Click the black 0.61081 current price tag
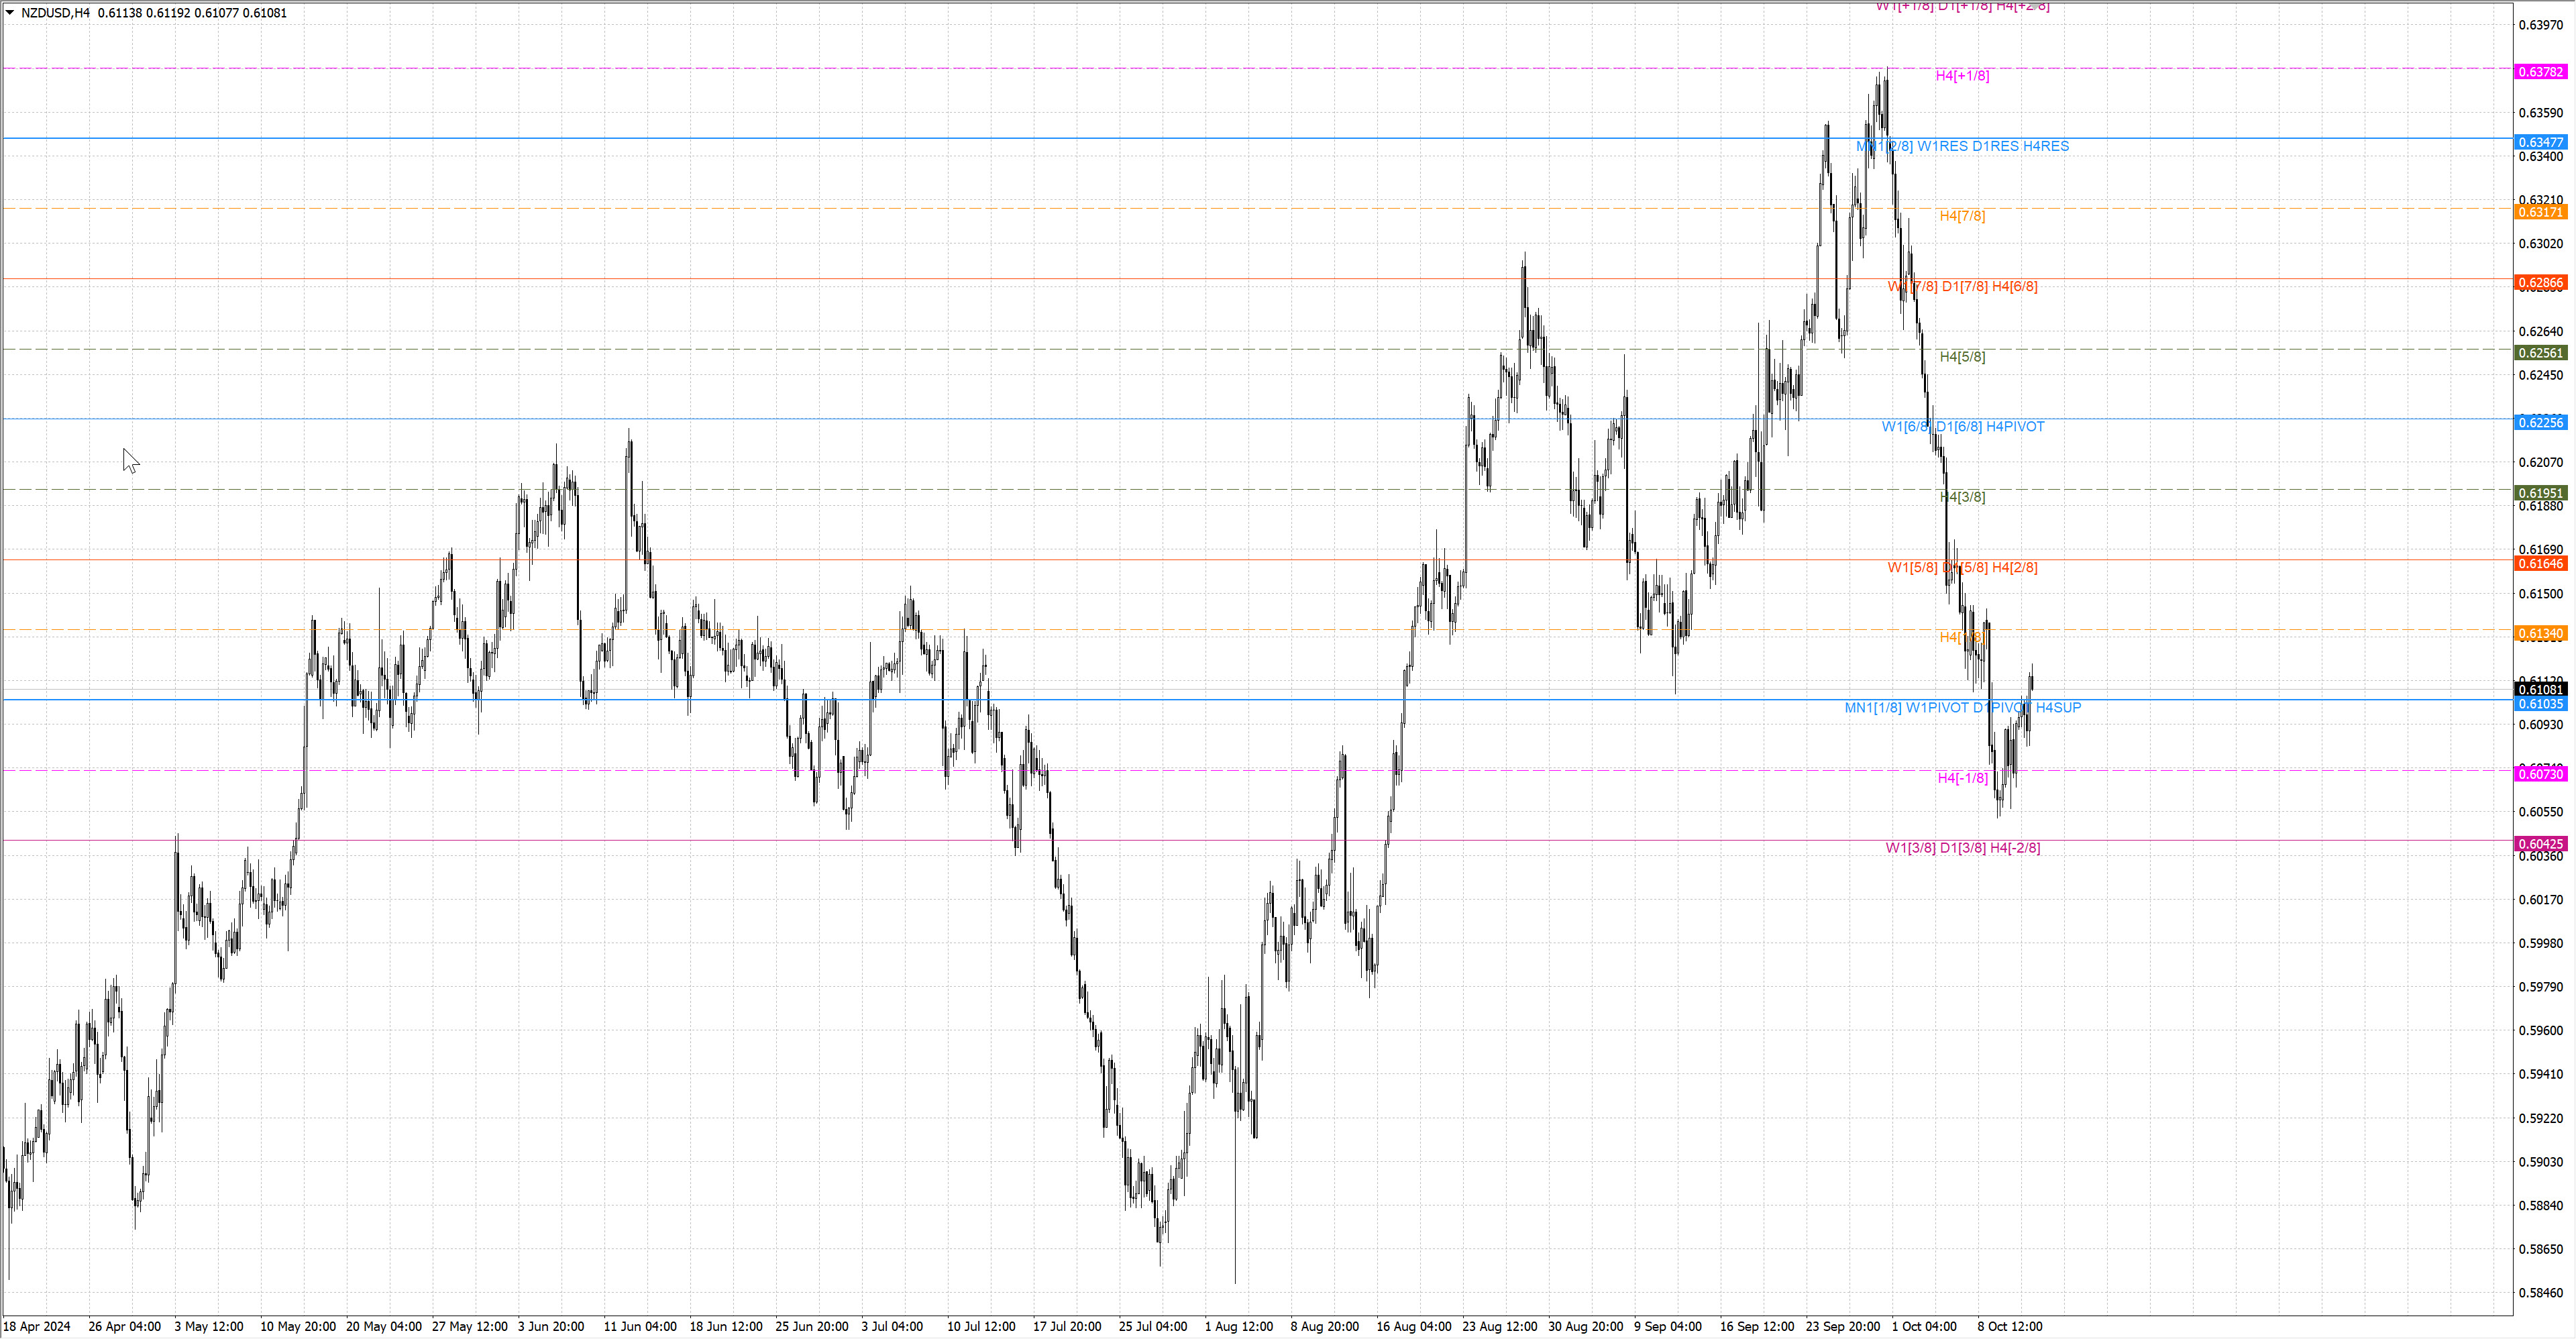The height and width of the screenshot is (1339, 2576). tap(2540, 689)
